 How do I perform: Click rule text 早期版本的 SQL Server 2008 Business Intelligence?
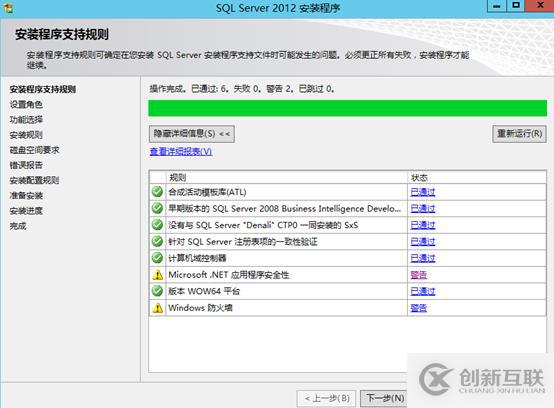click(285, 209)
